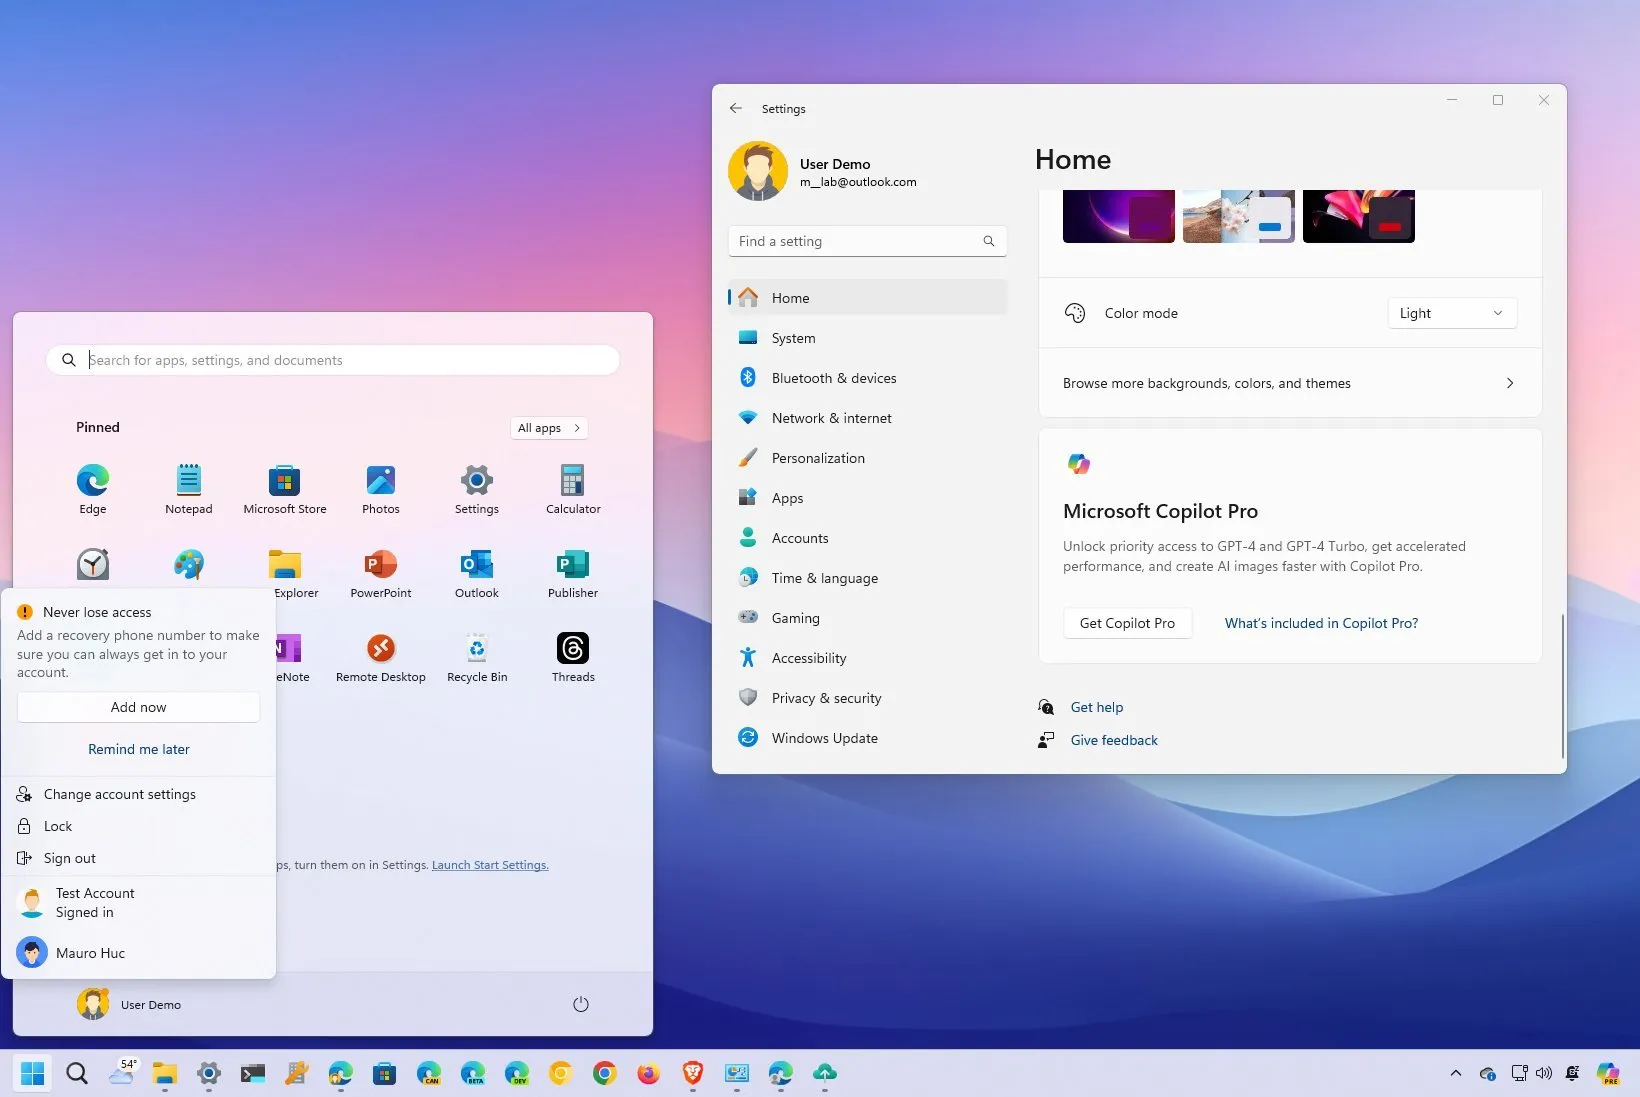1640x1097 pixels.
Task: Open Accessibility settings
Action: pyautogui.click(x=868, y=658)
